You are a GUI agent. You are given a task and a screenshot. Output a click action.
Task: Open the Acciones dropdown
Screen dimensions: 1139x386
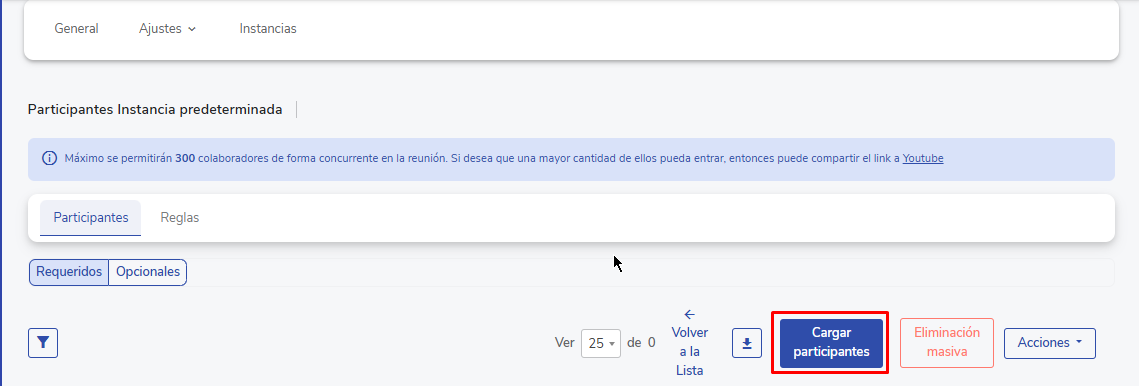coord(1050,343)
